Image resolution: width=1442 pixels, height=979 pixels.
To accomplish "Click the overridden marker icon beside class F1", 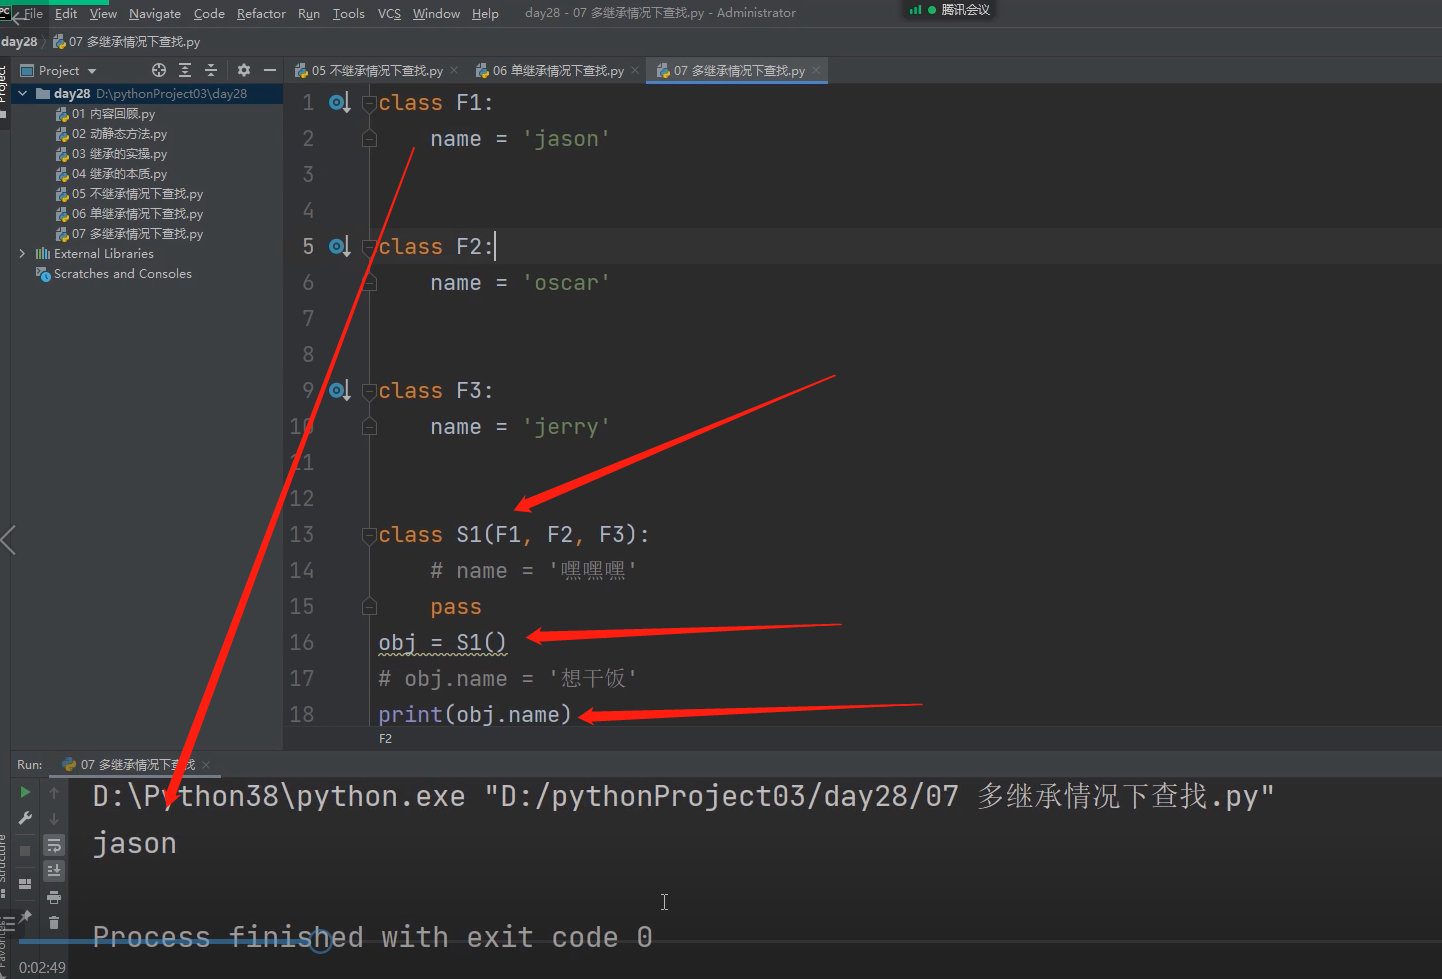I will pyautogui.click(x=340, y=102).
